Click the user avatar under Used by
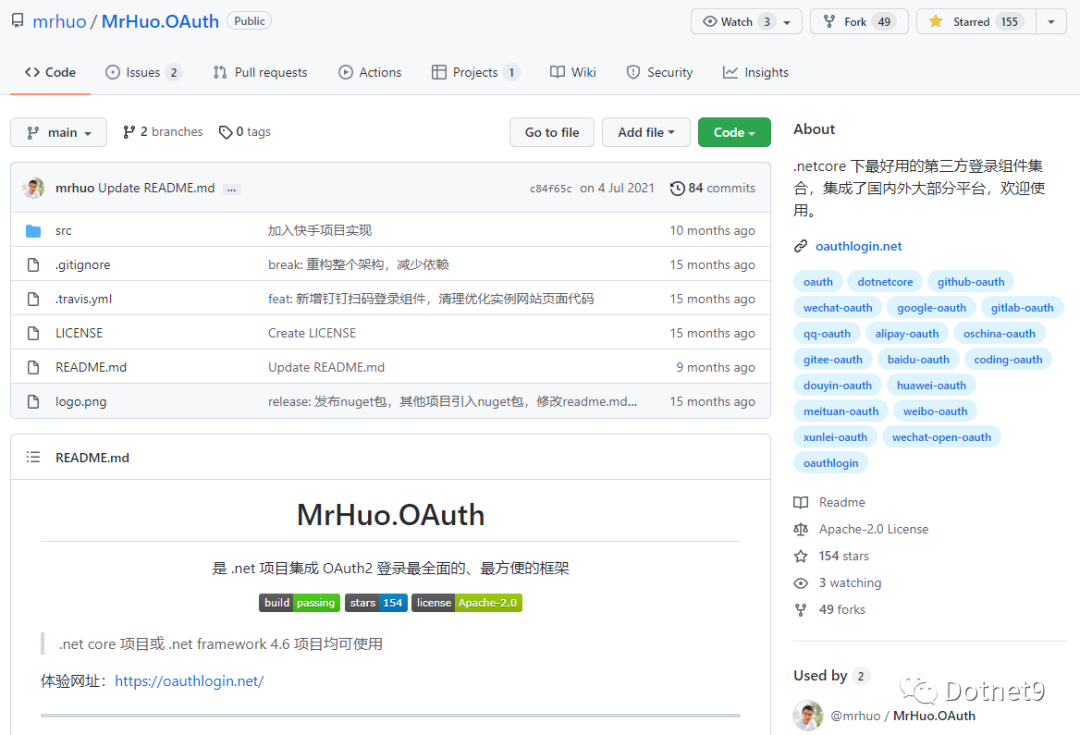Image resolution: width=1080 pixels, height=735 pixels. click(x=808, y=716)
